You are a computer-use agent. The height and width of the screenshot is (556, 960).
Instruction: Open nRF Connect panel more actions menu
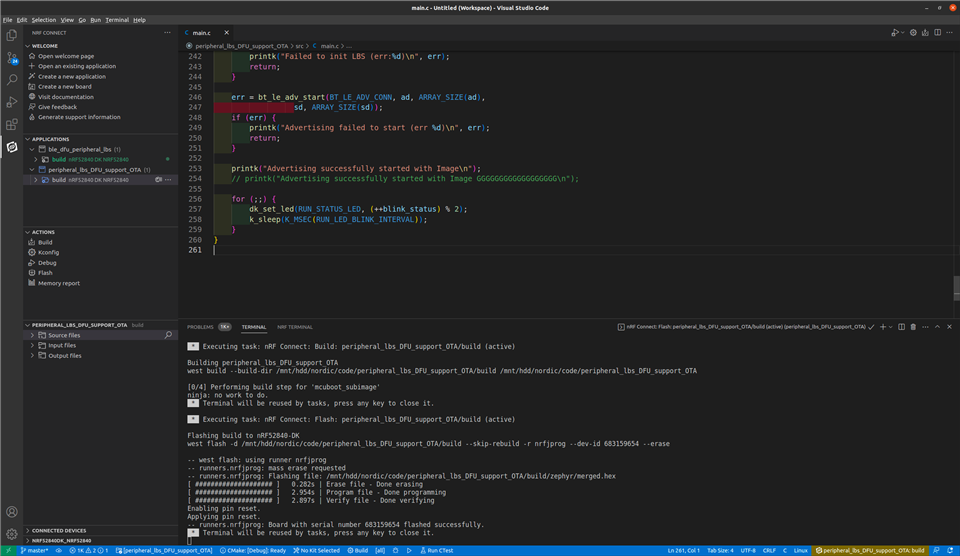coord(167,33)
